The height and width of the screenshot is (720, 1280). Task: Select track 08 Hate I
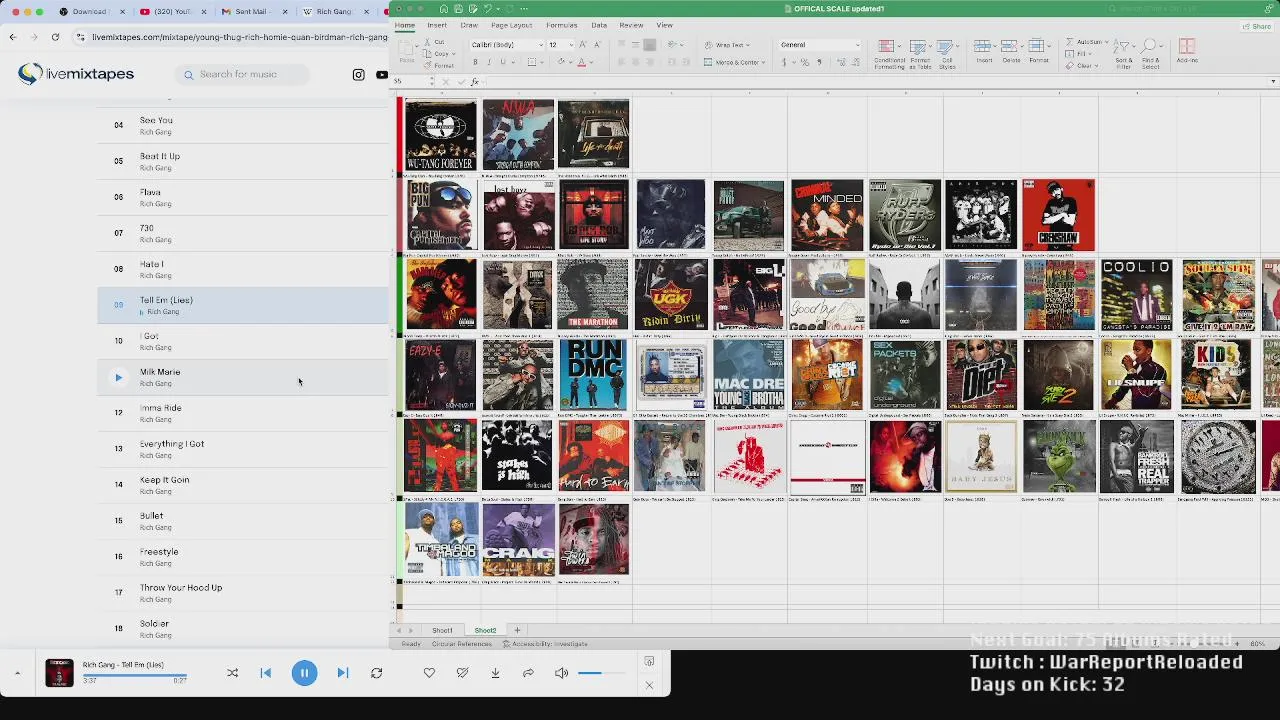tap(243, 269)
